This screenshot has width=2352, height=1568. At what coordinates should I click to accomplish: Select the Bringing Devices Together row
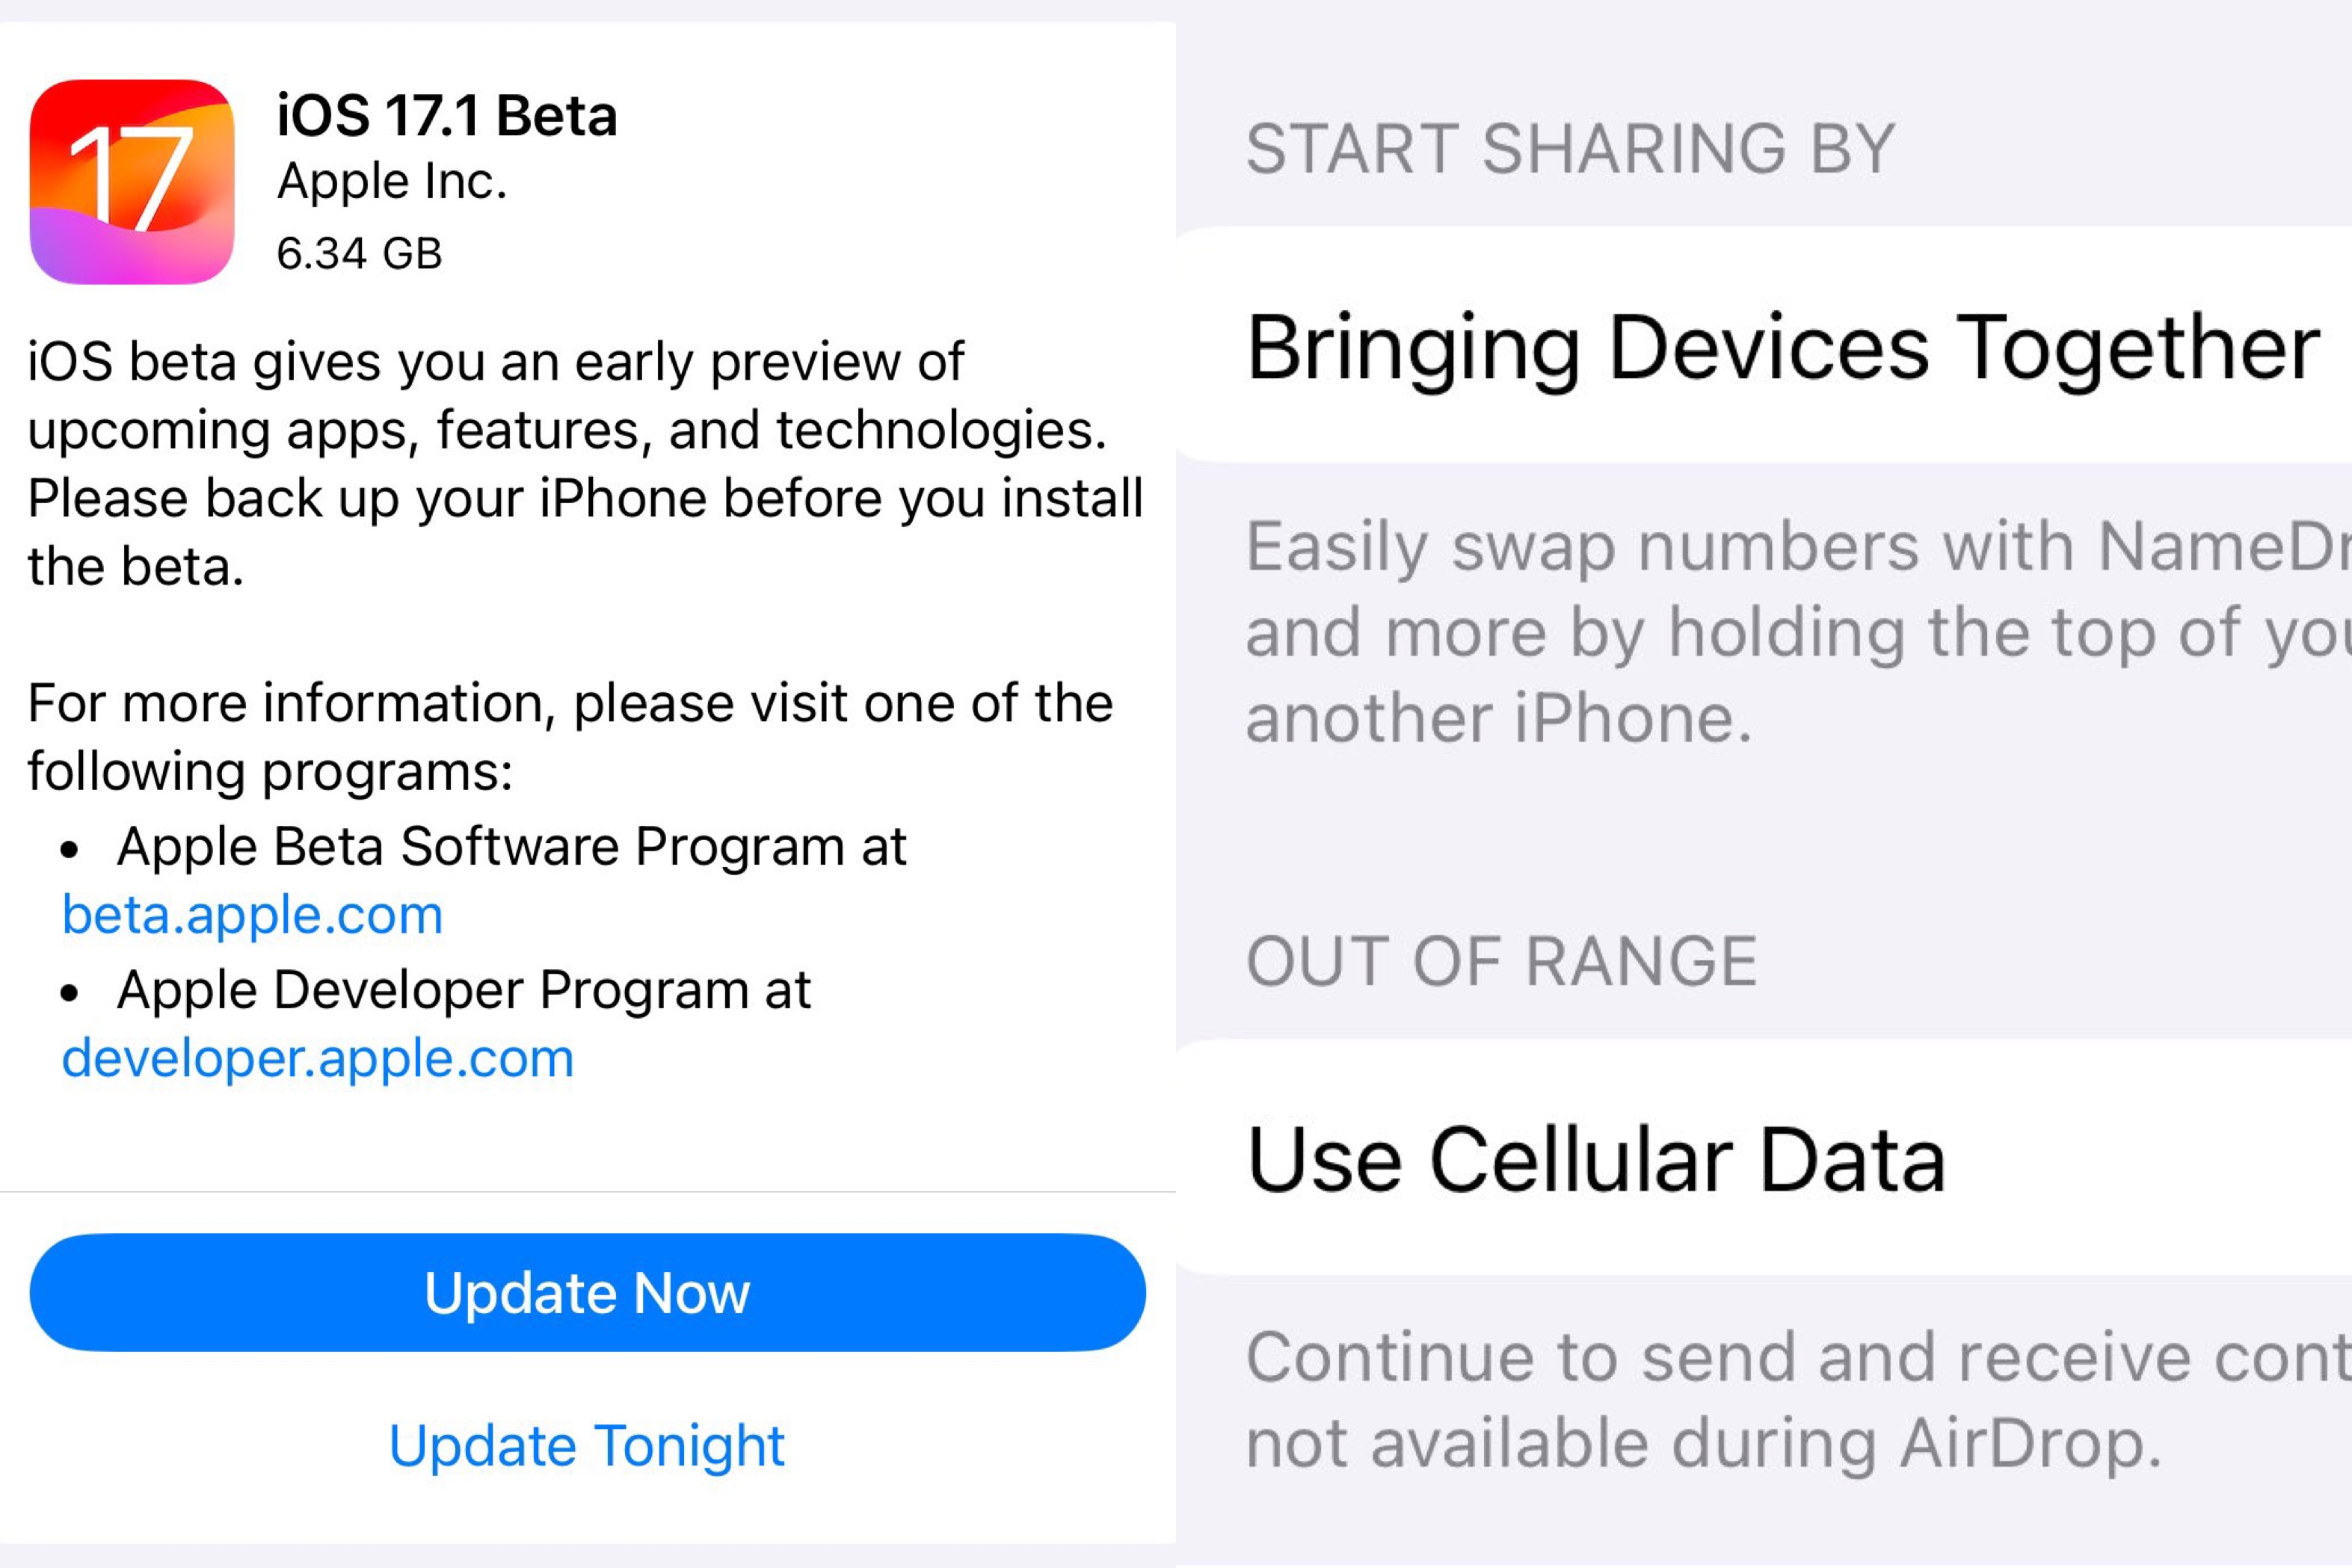tap(1764, 345)
